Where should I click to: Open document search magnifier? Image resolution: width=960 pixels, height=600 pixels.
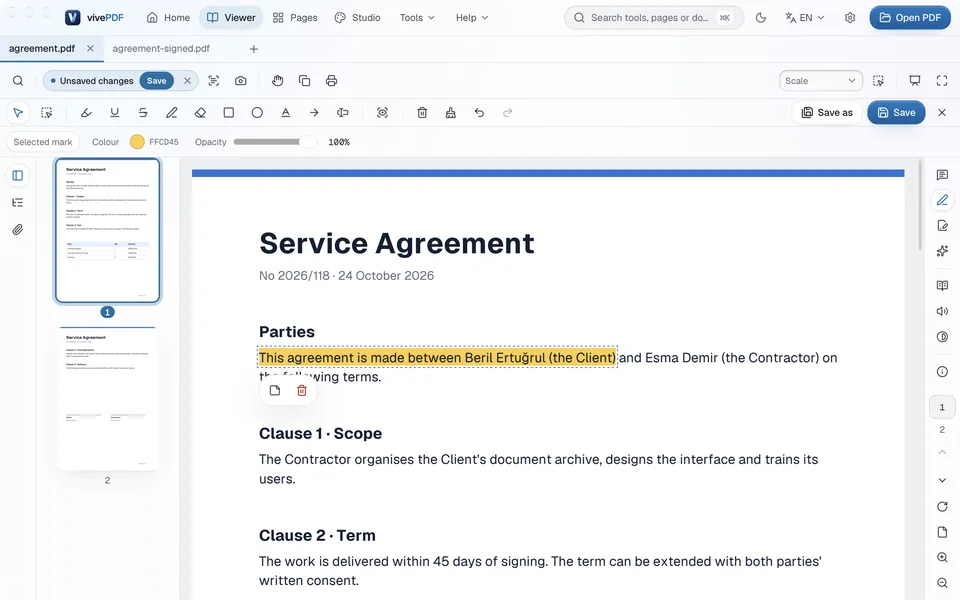point(18,81)
